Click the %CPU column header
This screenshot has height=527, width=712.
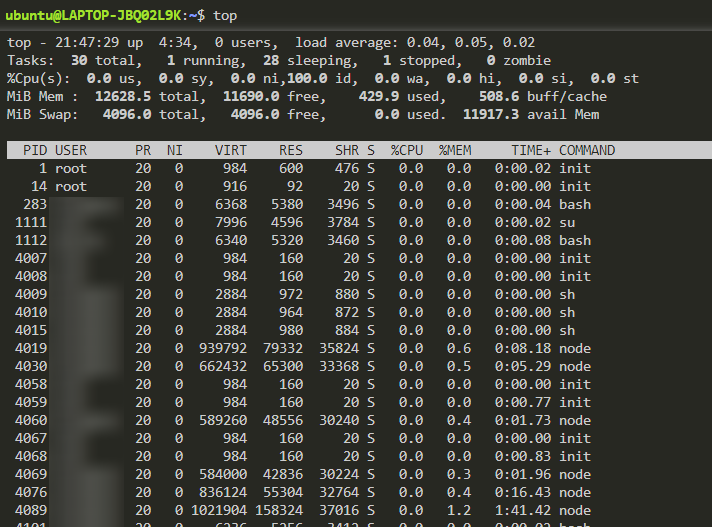[x=406, y=150]
